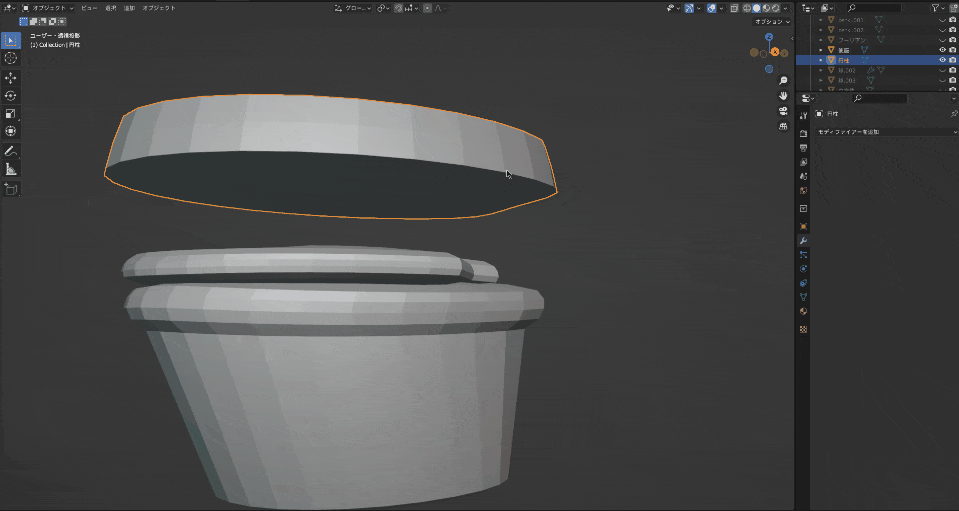Expand the フーリアン row in outliner
The height and width of the screenshot is (511, 959).
pyautogui.click(x=821, y=40)
